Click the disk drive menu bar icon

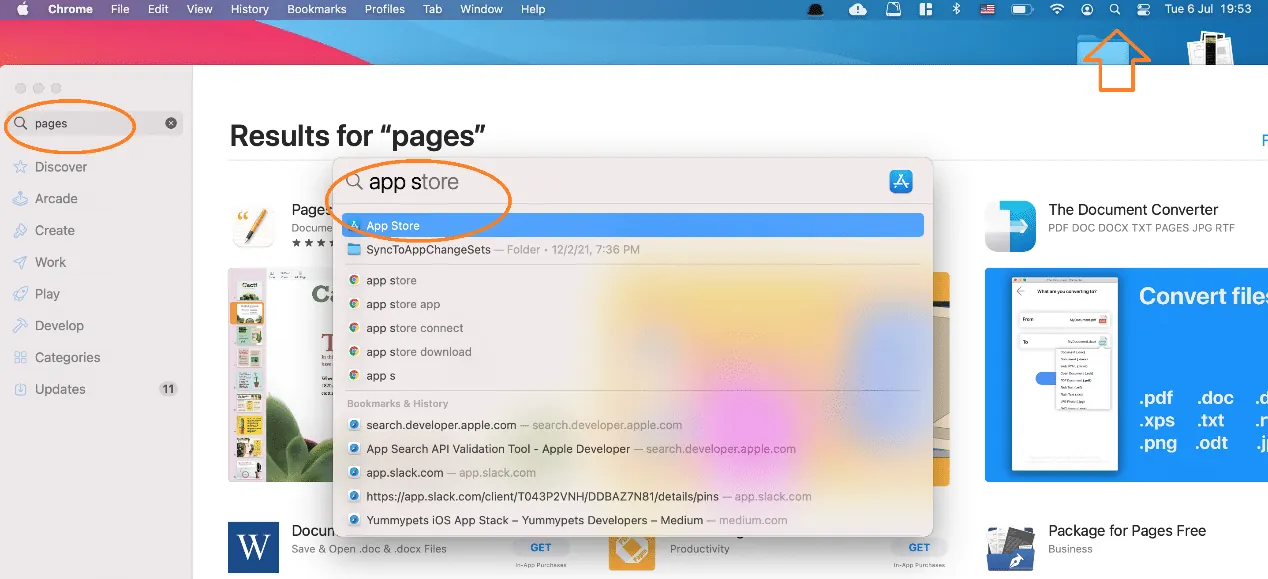pyautogui.click(x=894, y=9)
